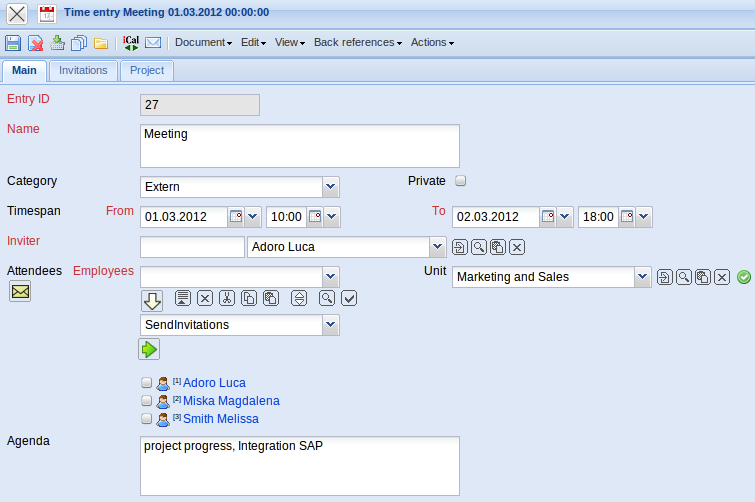Click into the Agenda text area
Screen dimensions: 755x502
(x=300, y=465)
